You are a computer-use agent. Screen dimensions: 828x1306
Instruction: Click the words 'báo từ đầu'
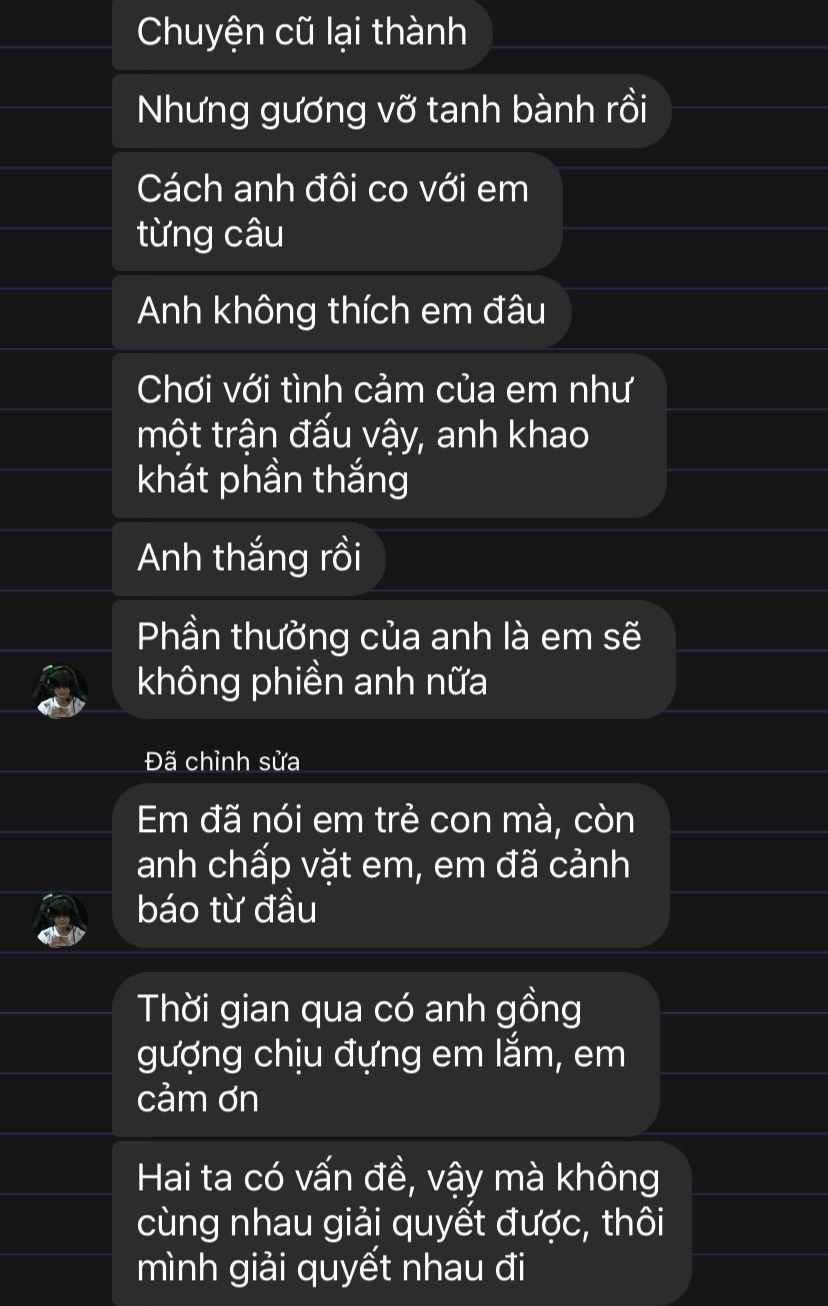tap(227, 911)
